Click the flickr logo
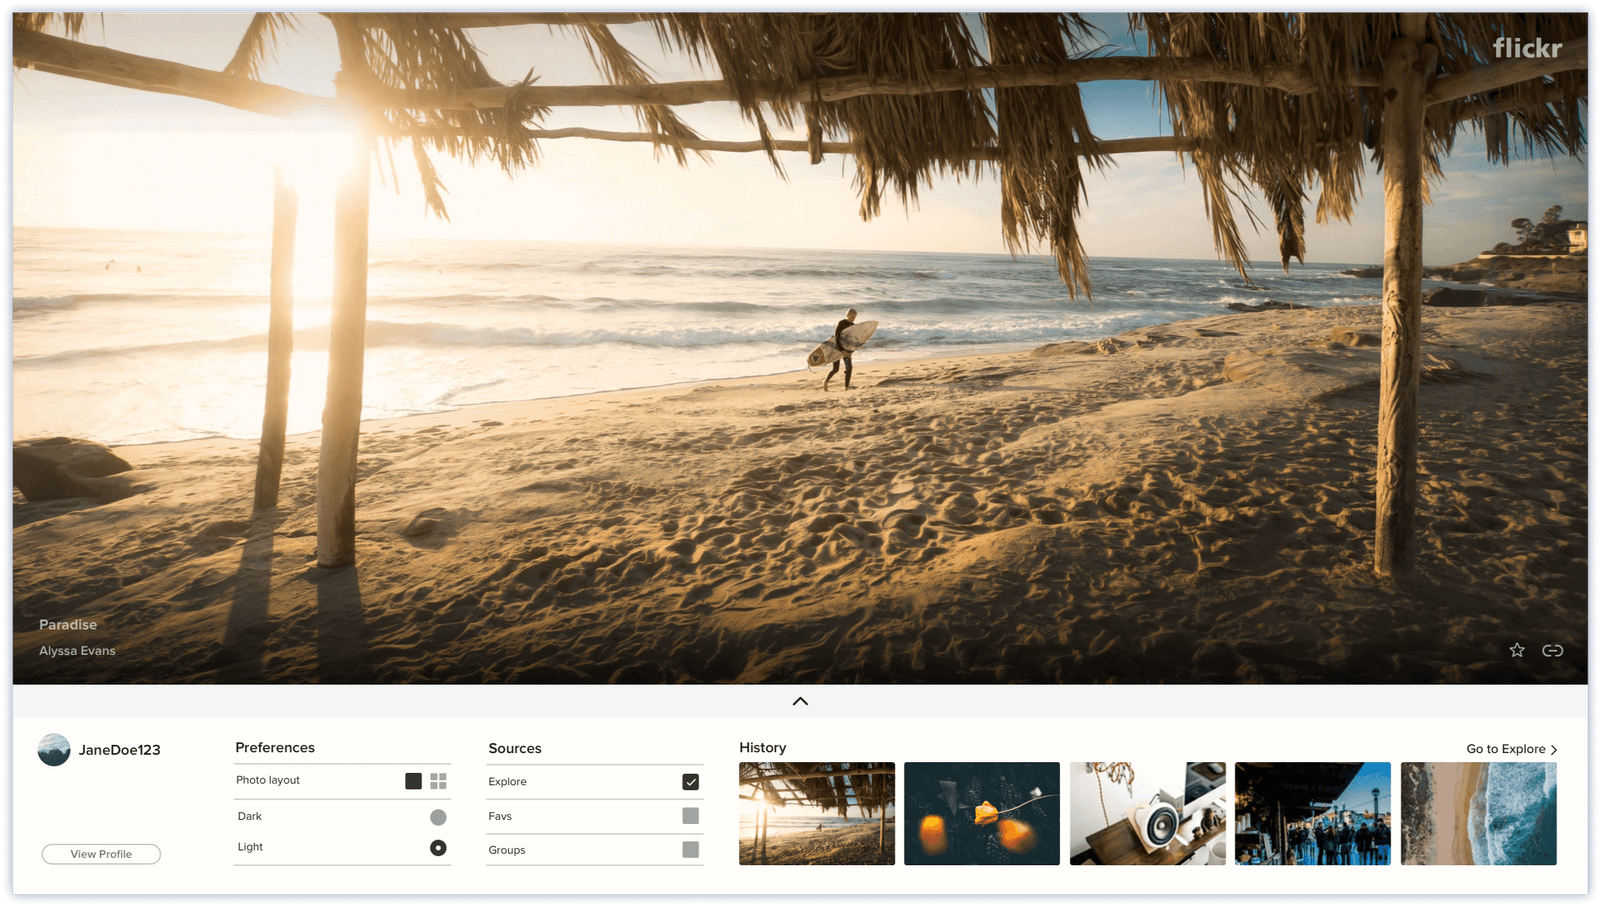This screenshot has height=906, width=1600. [1527, 47]
